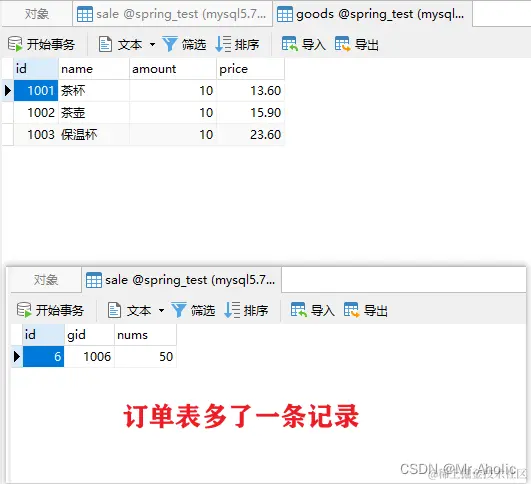Switch to the 对象 tab in top window

[x=37, y=14]
